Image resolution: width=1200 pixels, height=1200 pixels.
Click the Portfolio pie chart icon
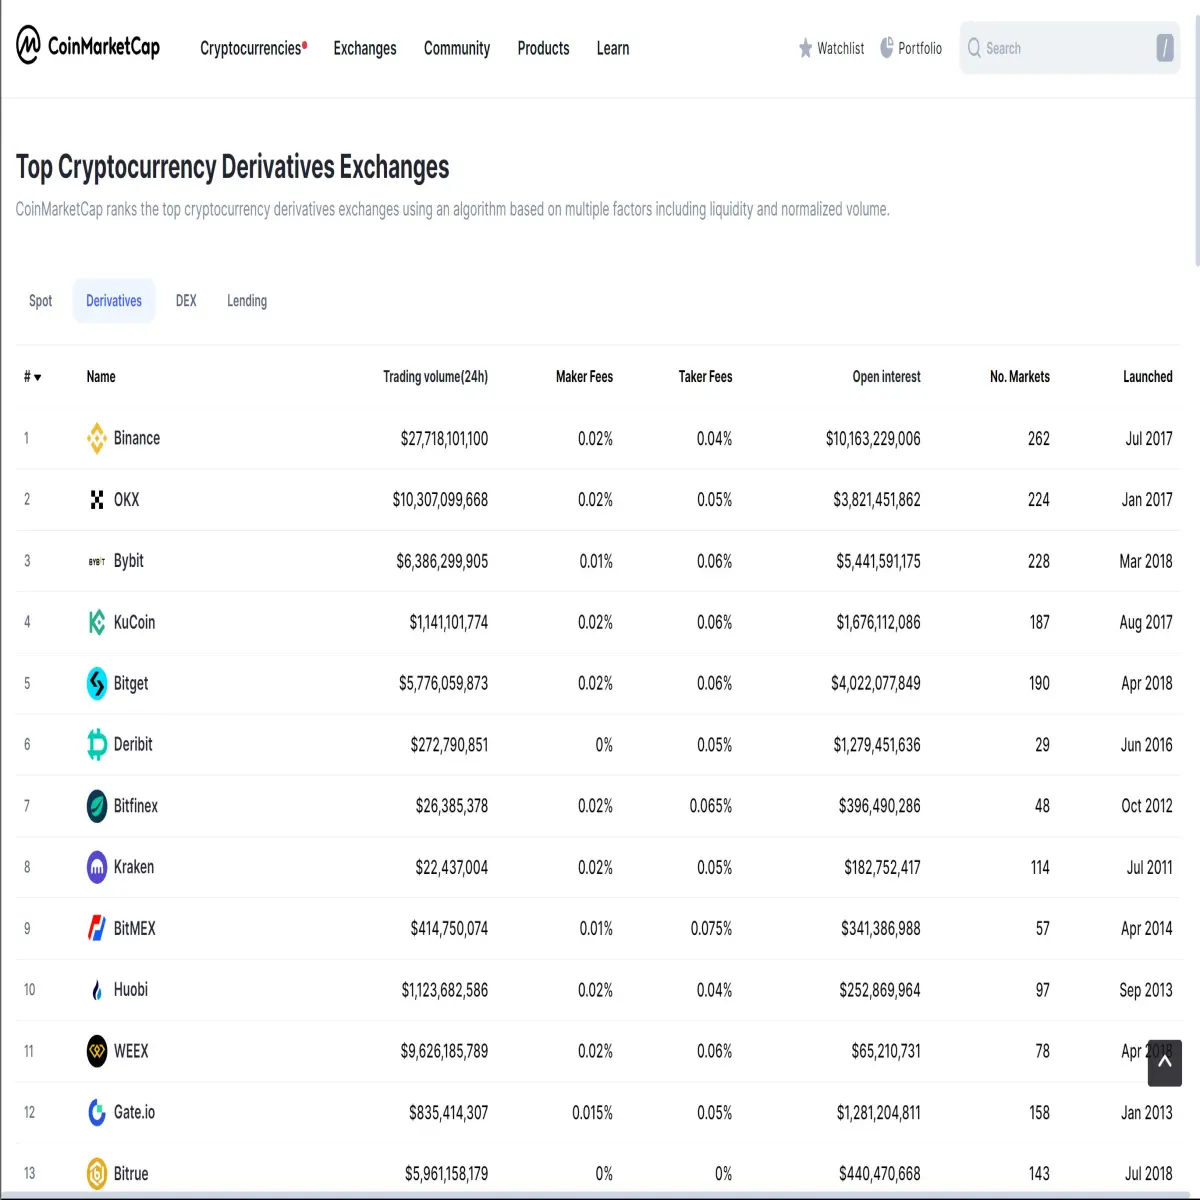pyautogui.click(x=887, y=47)
